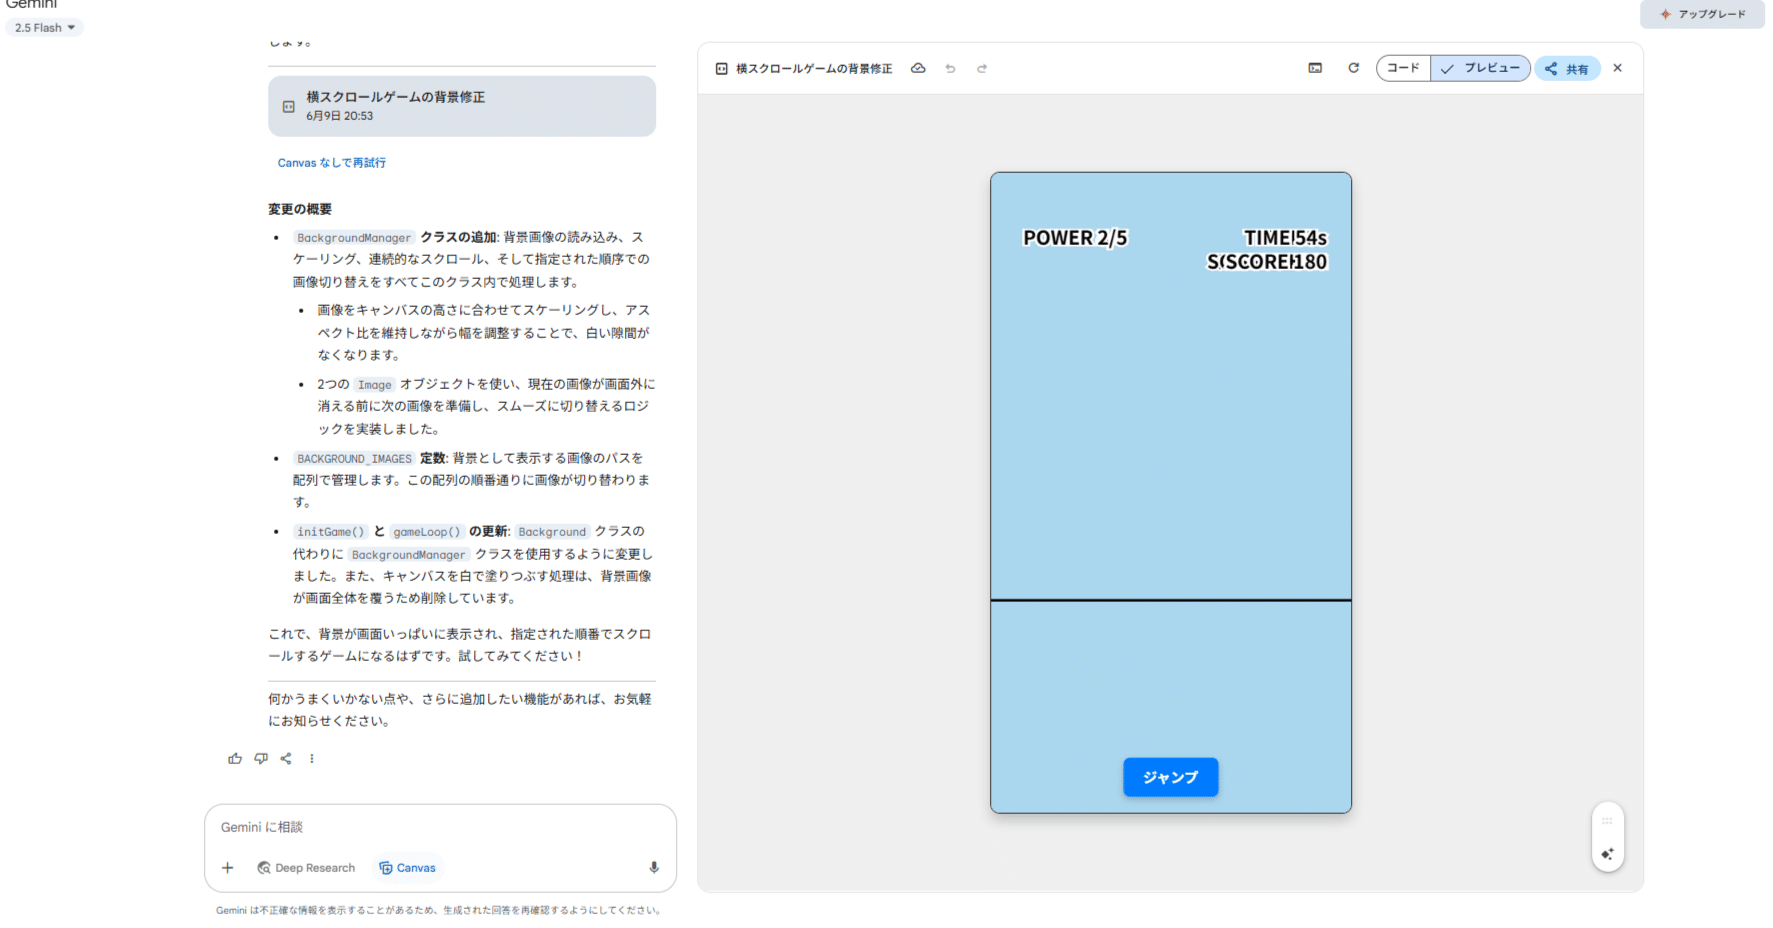The image size is (1773, 928).
Task: Activate the microphone for voice input
Action: 653,867
